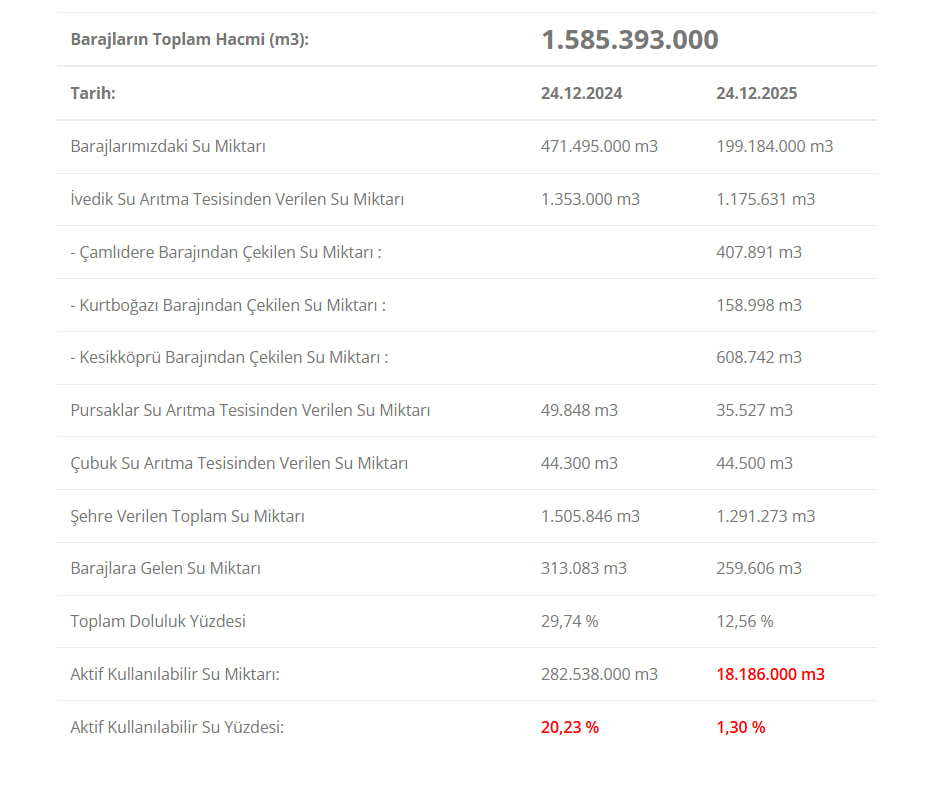
Task: Click the Kesikköprü value 608.742 m3
Action: point(759,357)
